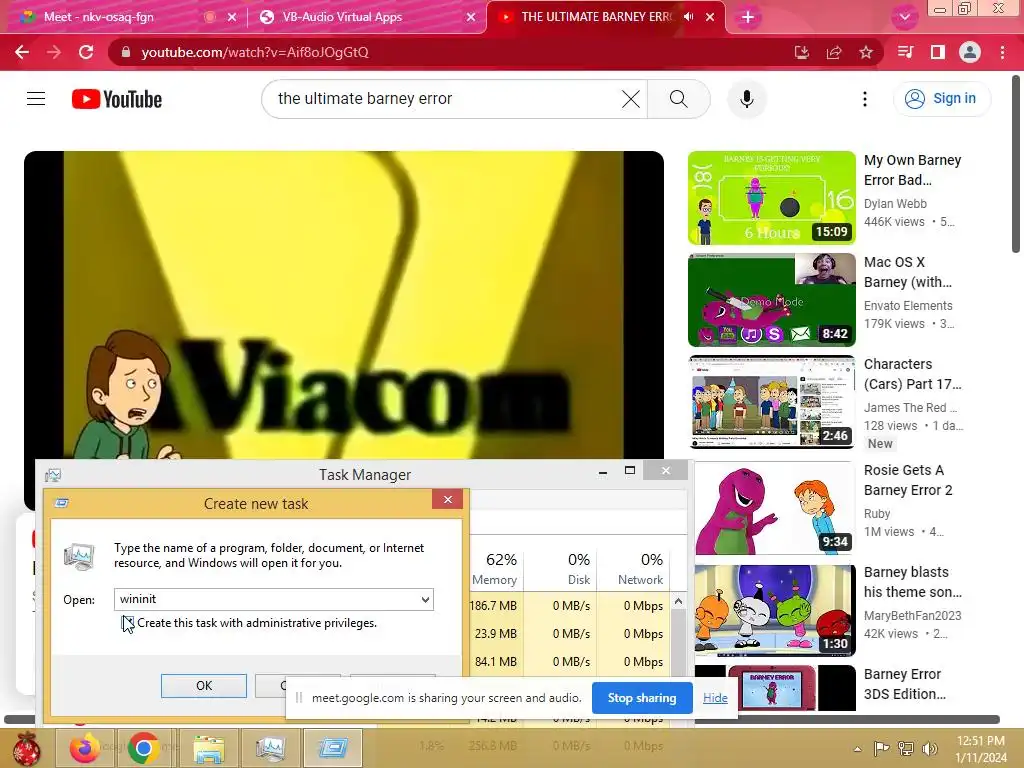Open Chrome profile avatar
The image size is (1024, 768).
click(x=970, y=52)
